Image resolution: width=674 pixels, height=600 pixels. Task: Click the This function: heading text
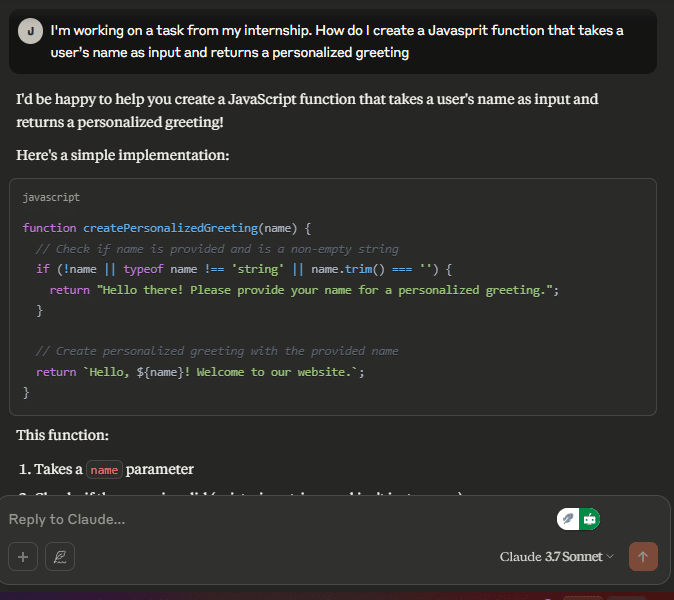pyautogui.click(x=63, y=435)
